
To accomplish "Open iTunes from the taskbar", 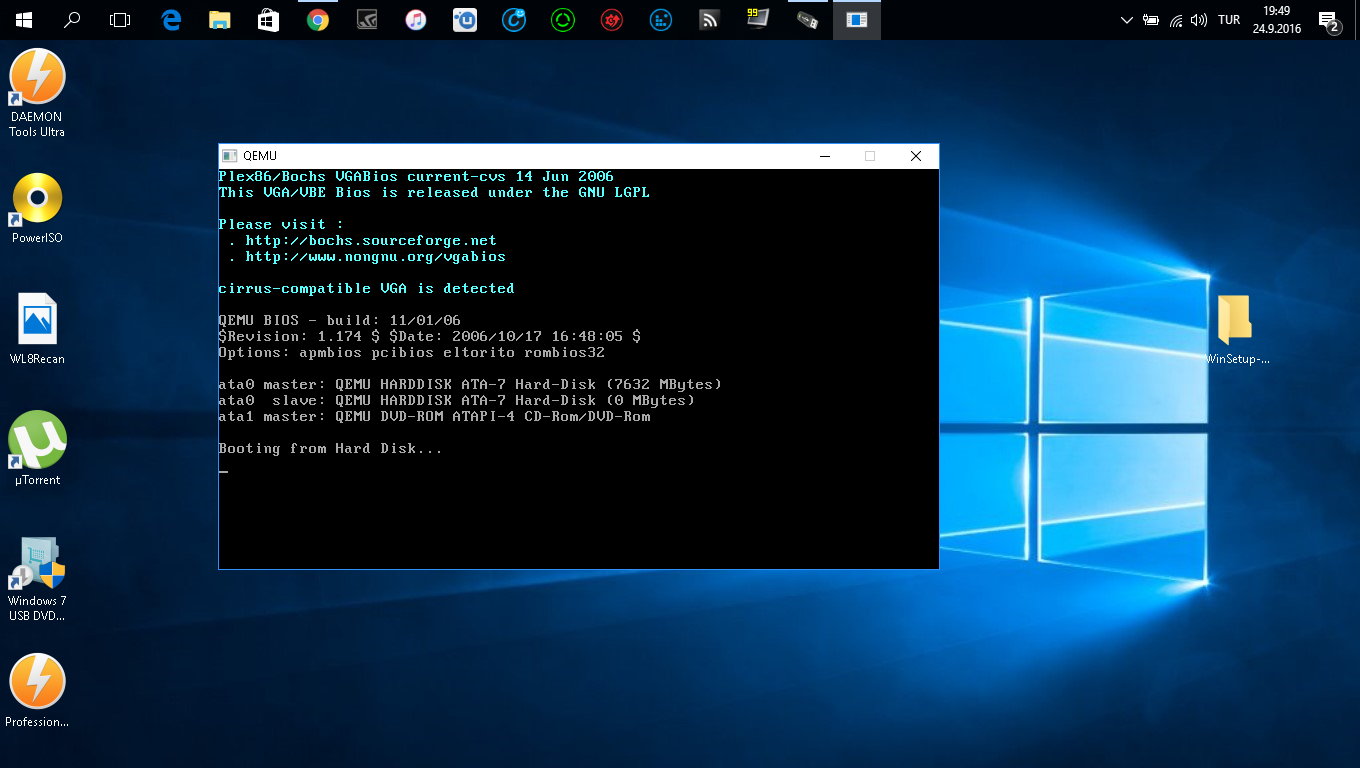I will [416, 20].
